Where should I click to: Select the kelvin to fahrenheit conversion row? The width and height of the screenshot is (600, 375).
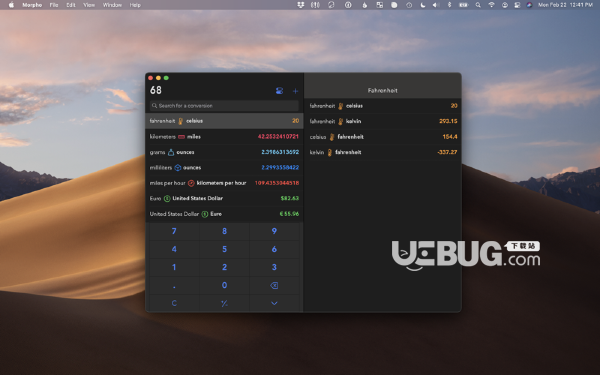click(383, 152)
